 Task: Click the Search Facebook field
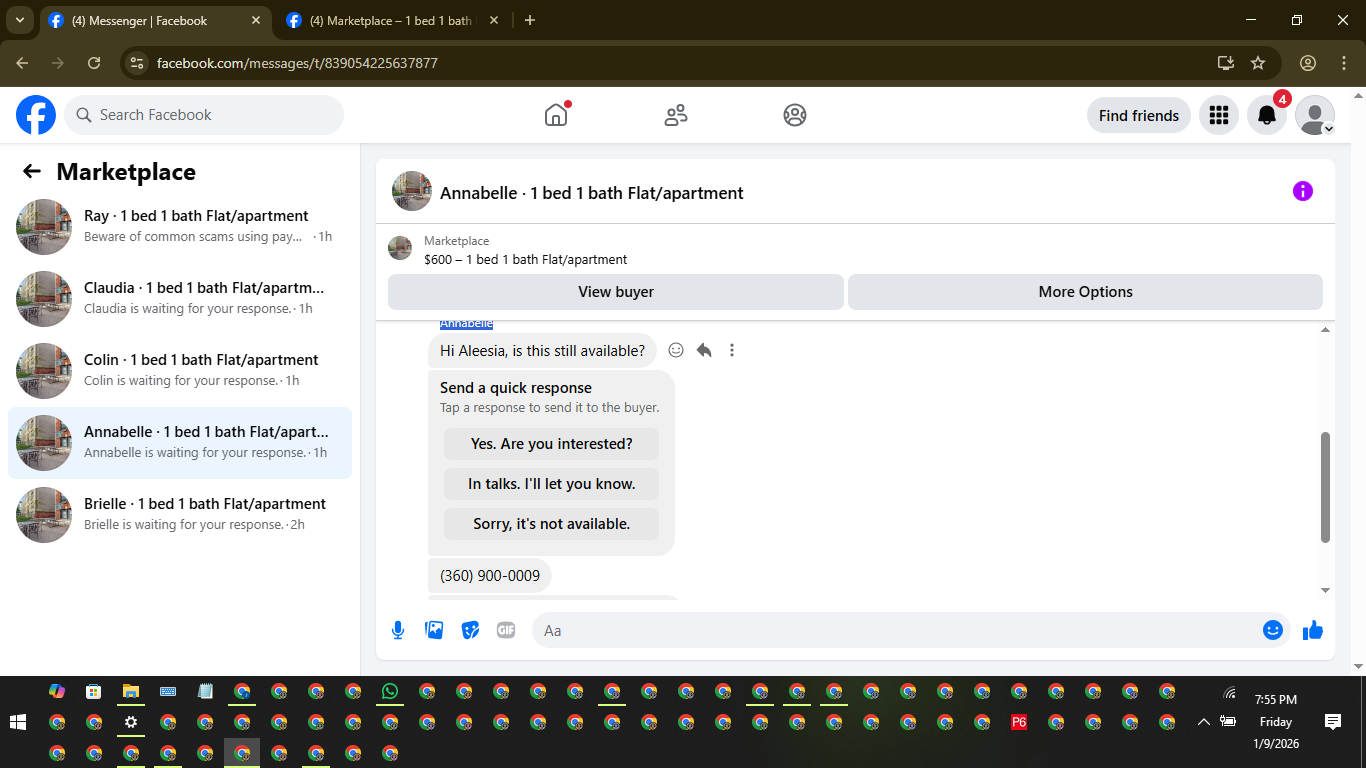(x=204, y=115)
